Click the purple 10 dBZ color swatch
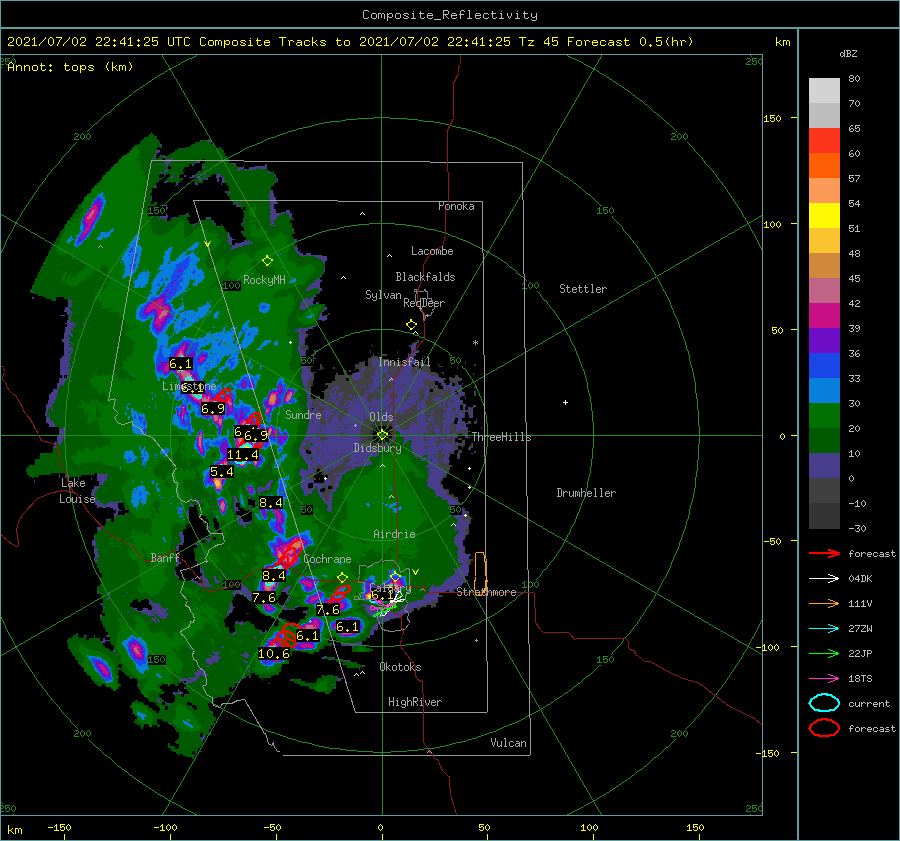 coord(824,466)
